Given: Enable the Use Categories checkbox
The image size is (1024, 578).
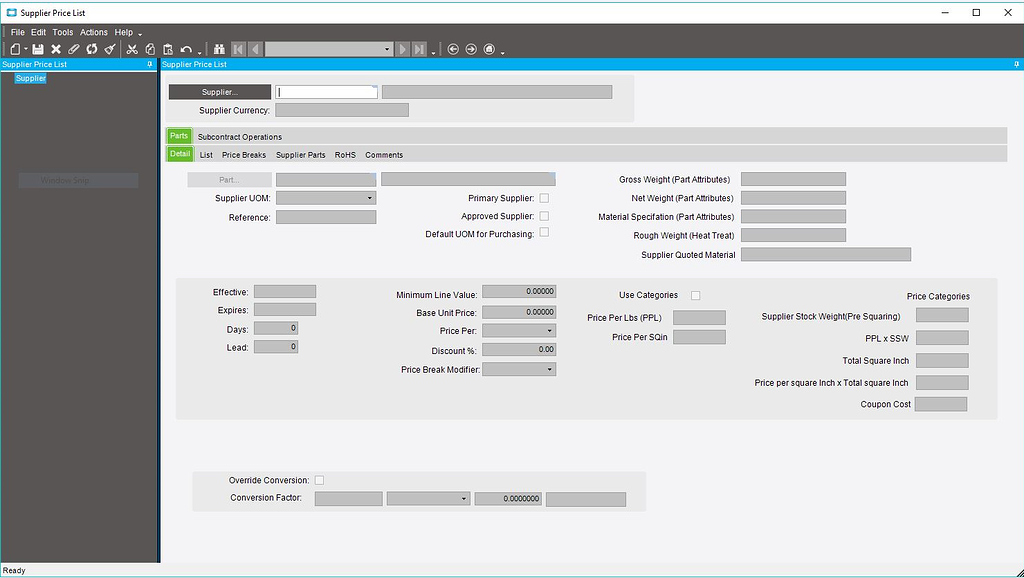Looking at the screenshot, I should pyautogui.click(x=696, y=295).
